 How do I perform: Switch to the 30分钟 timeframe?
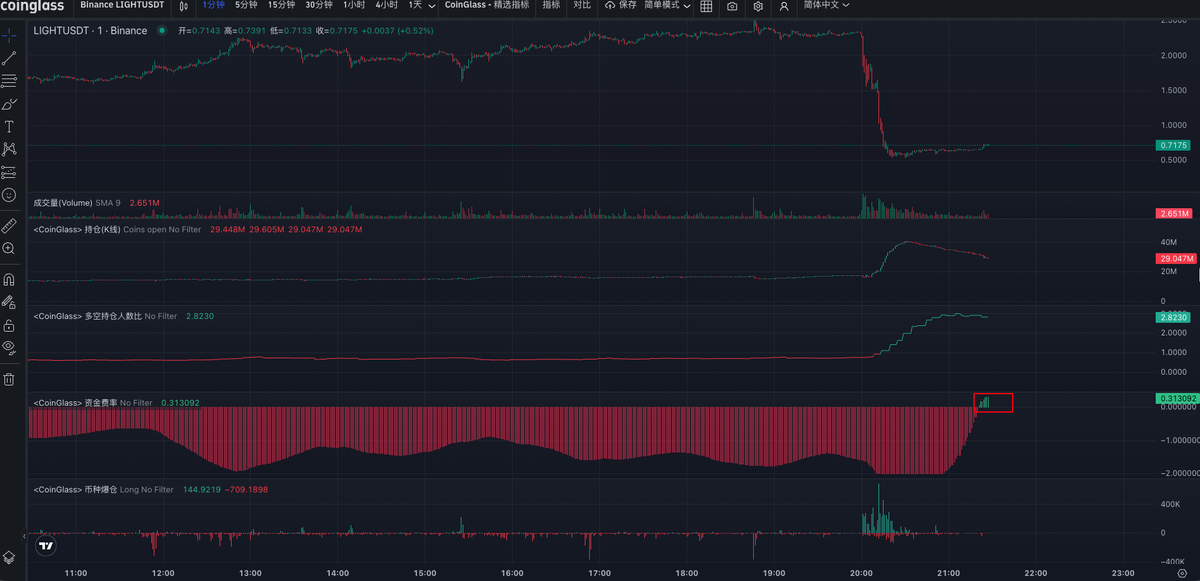tap(319, 5)
